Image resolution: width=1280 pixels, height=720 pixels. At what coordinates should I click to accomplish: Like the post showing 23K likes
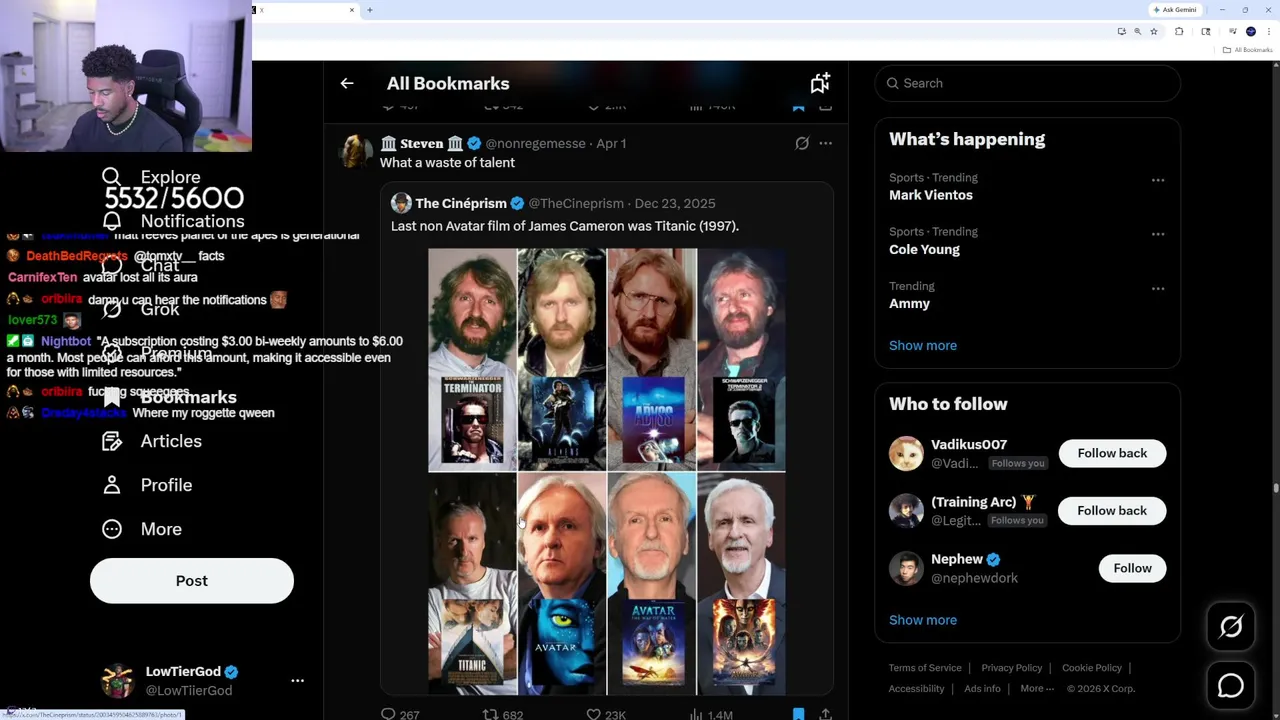[x=593, y=714]
